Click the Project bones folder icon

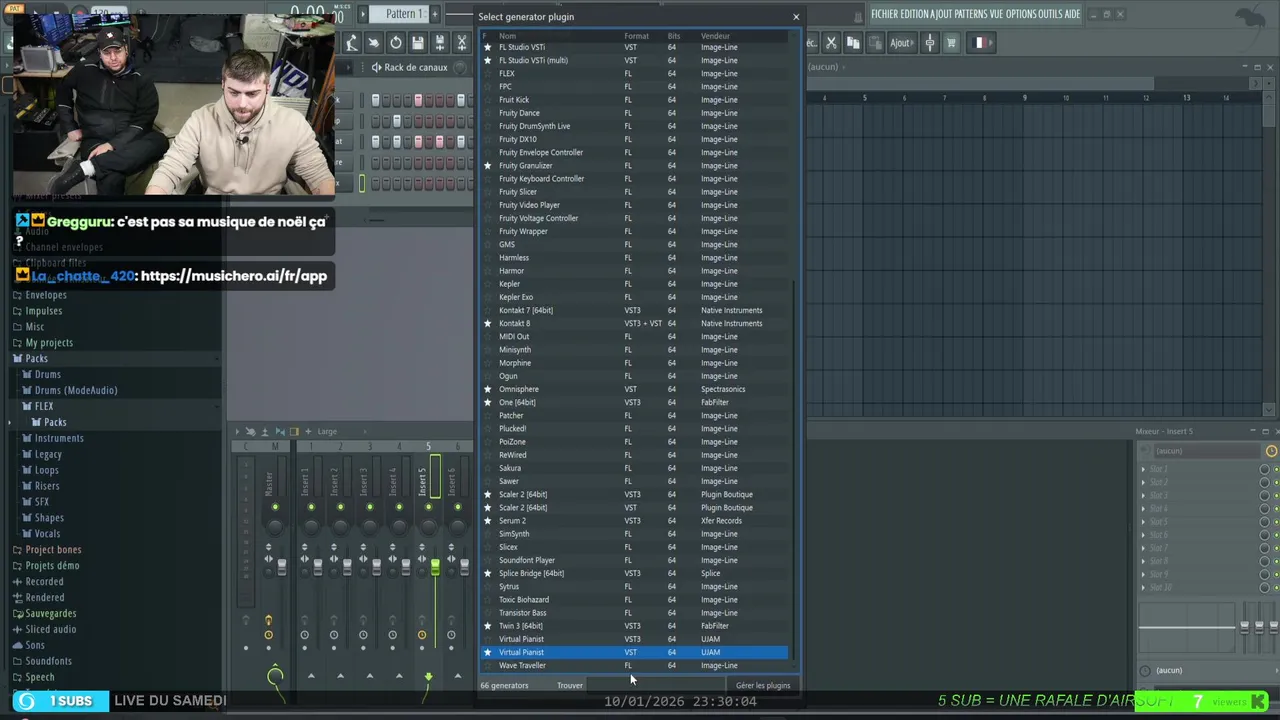tap(17, 549)
